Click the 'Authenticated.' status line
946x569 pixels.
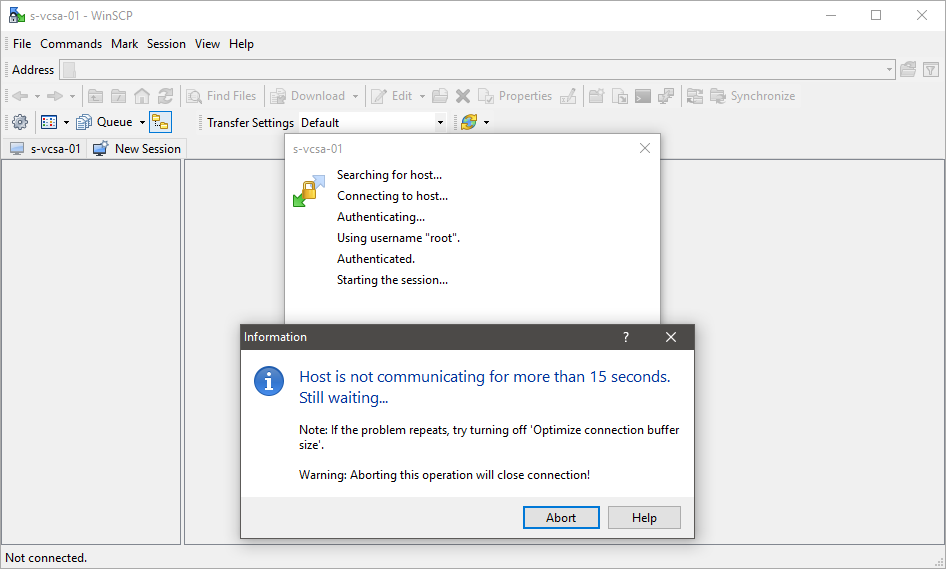376,259
